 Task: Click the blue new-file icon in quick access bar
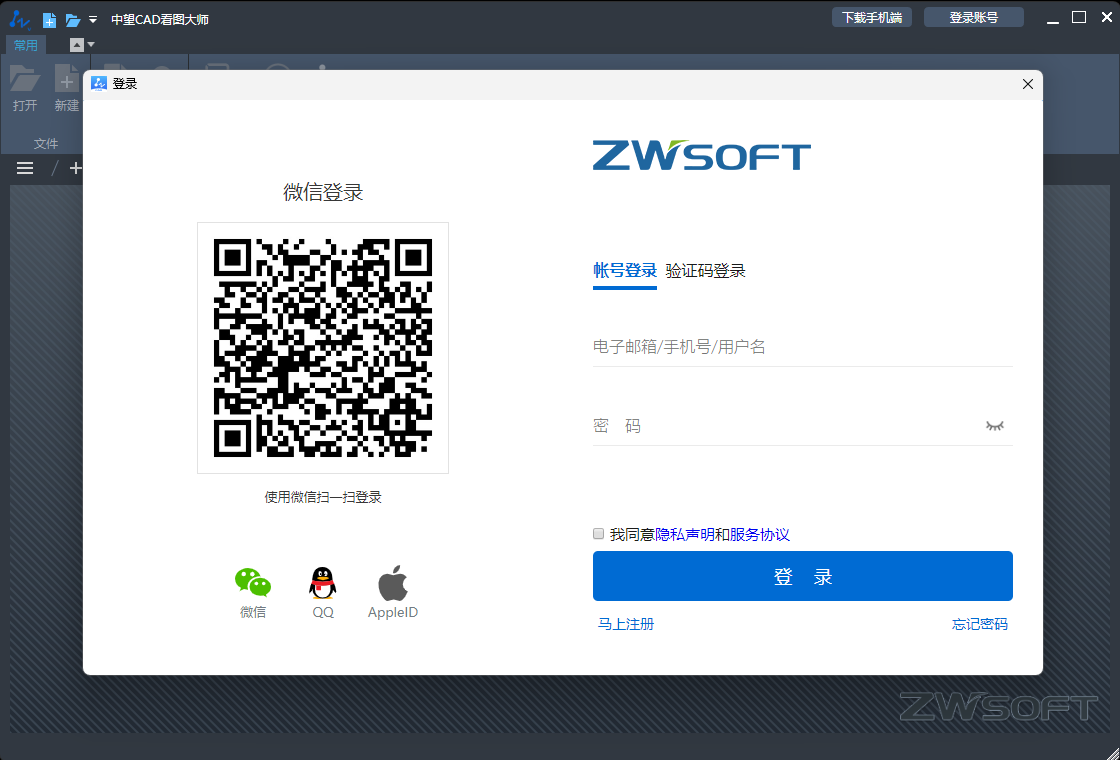point(49,20)
